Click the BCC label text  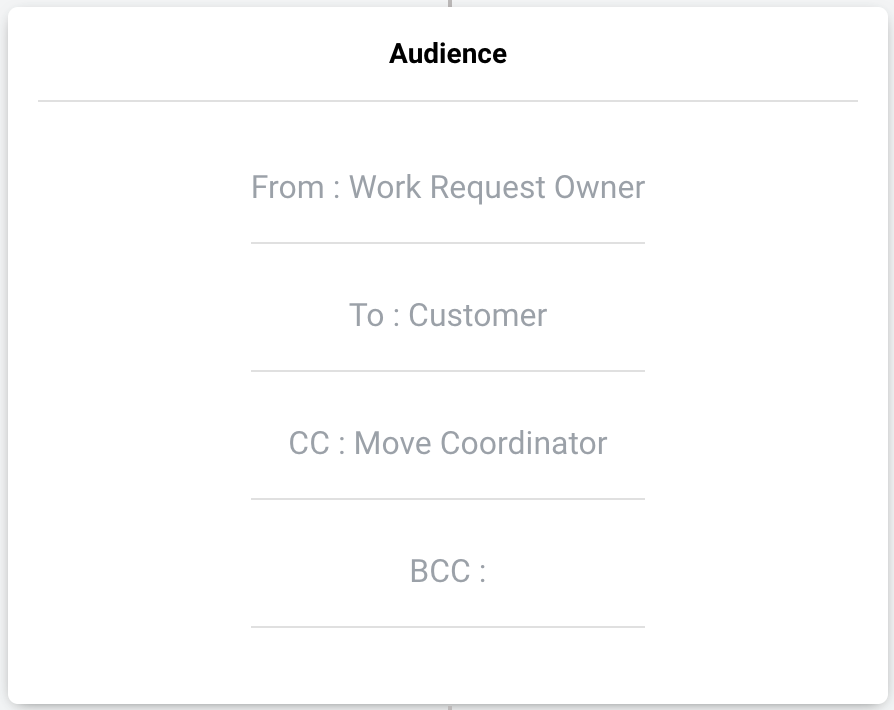tap(439, 572)
